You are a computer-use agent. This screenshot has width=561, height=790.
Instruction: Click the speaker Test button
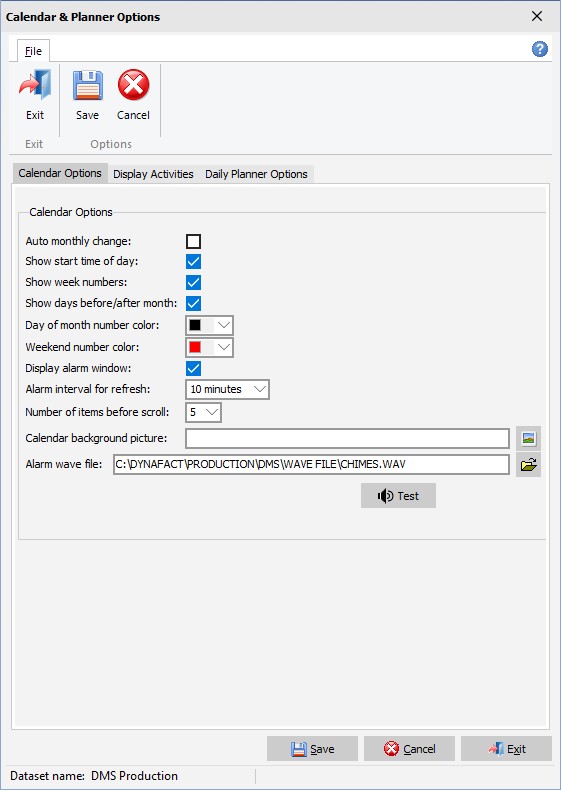(x=398, y=496)
